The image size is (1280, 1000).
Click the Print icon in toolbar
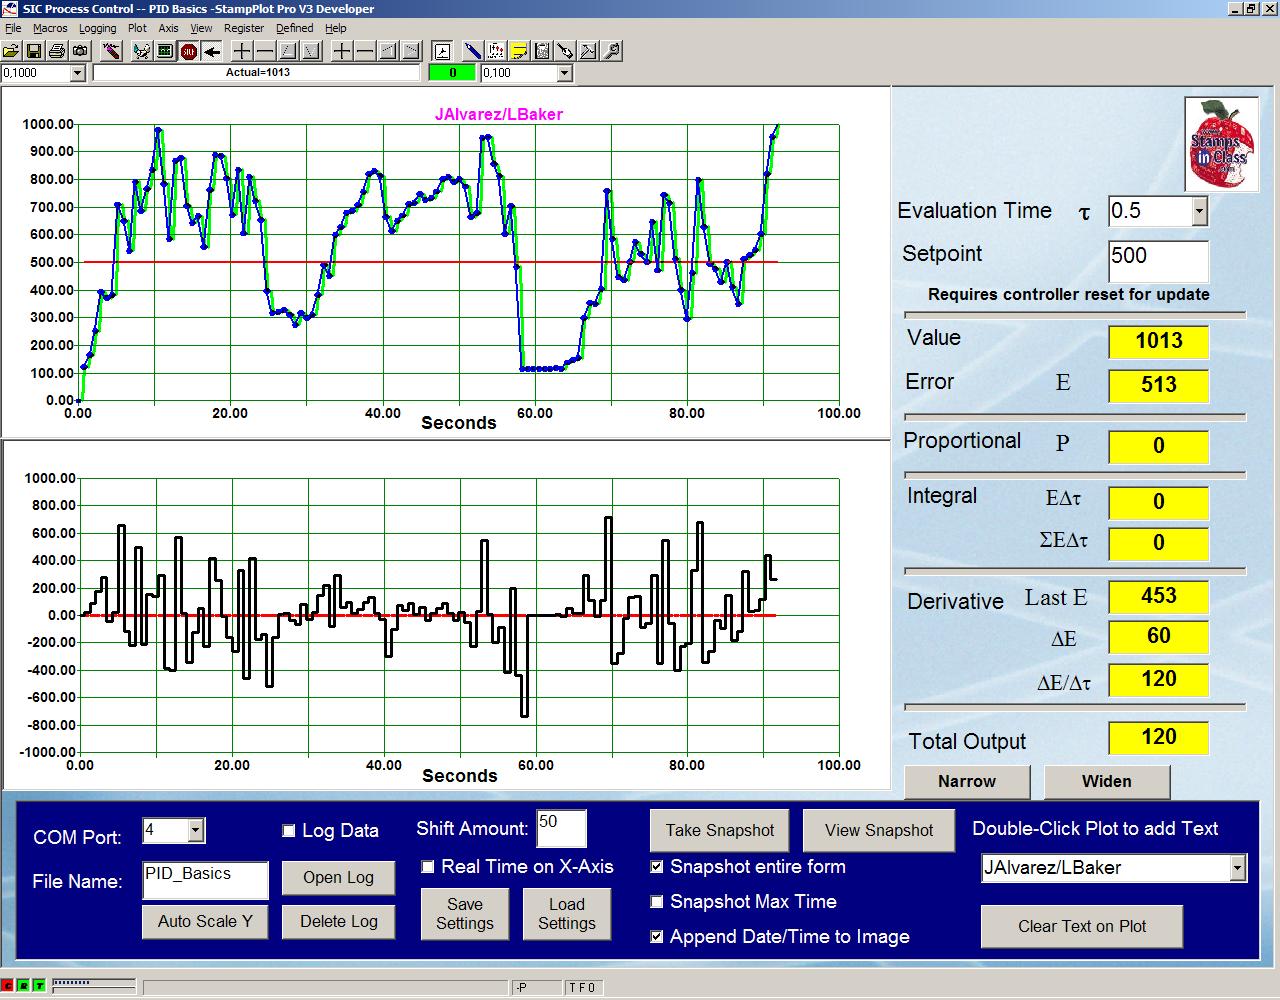pos(57,51)
